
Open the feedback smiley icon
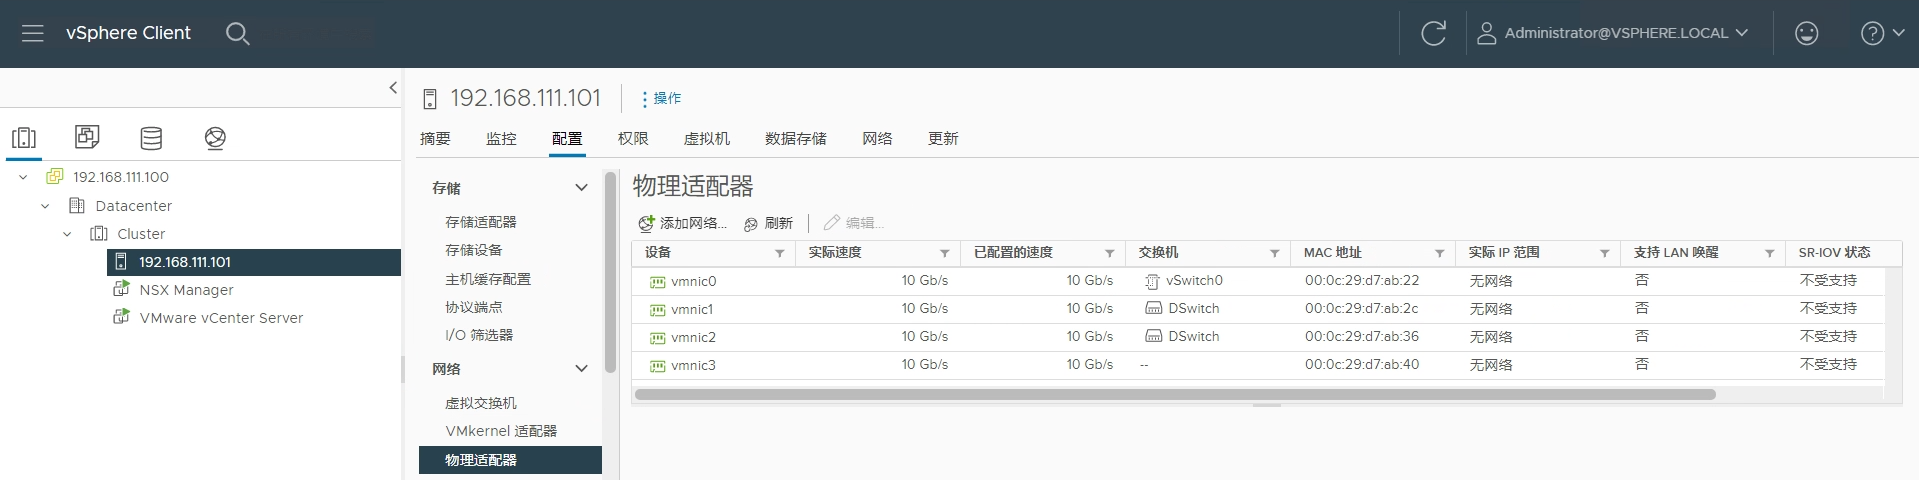coord(1806,33)
